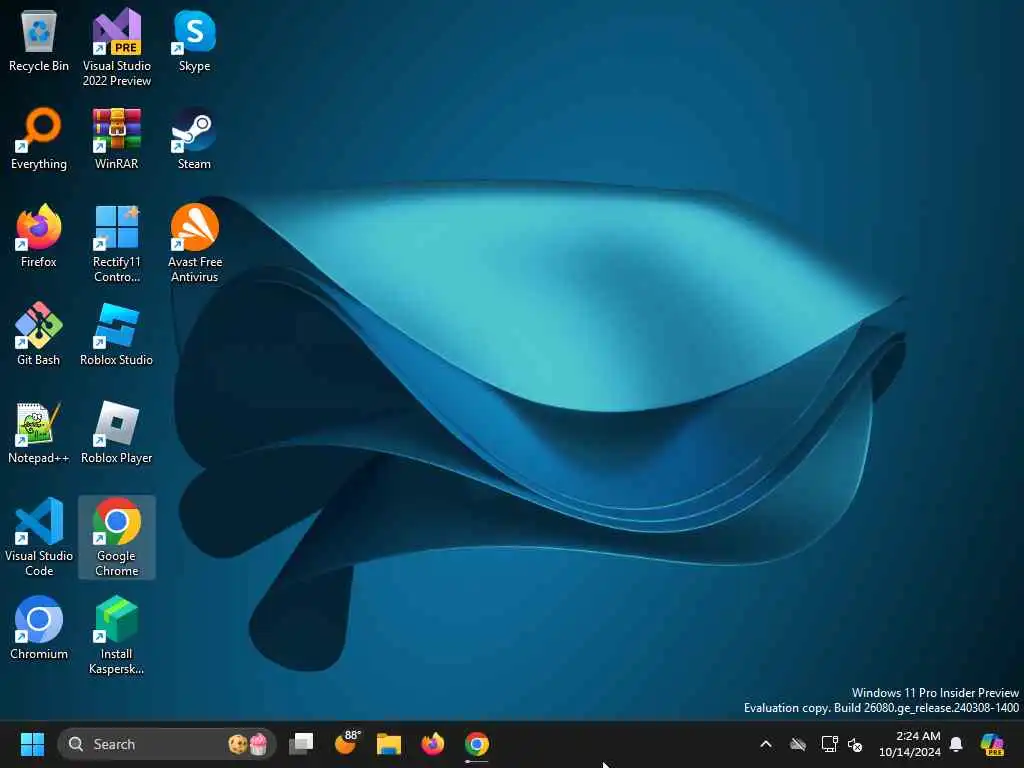This screenshot has height=768, width=1024.
Task: Click the Roblox Player shortcut
Action: coord(116,432)
